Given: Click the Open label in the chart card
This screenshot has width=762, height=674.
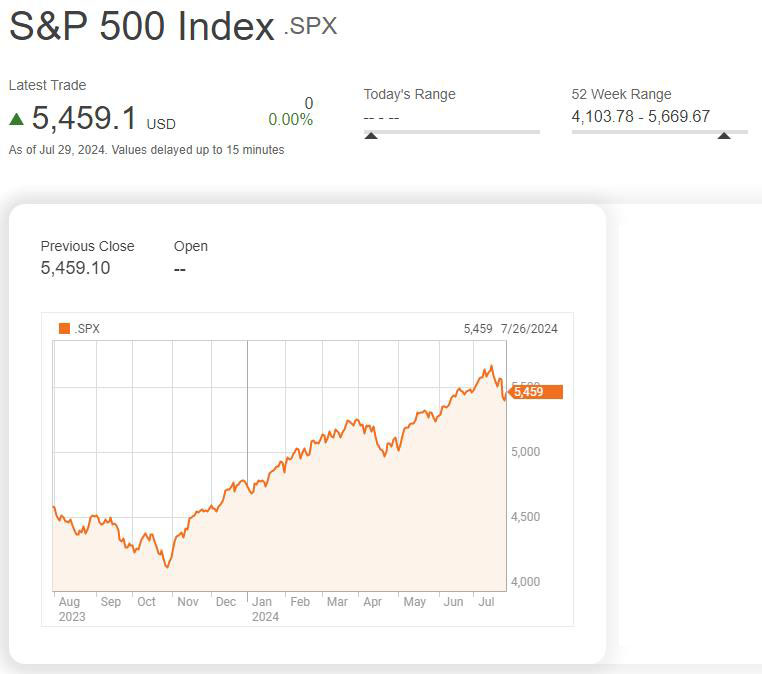Looking at the screenshot, I should tap(191, 246).
